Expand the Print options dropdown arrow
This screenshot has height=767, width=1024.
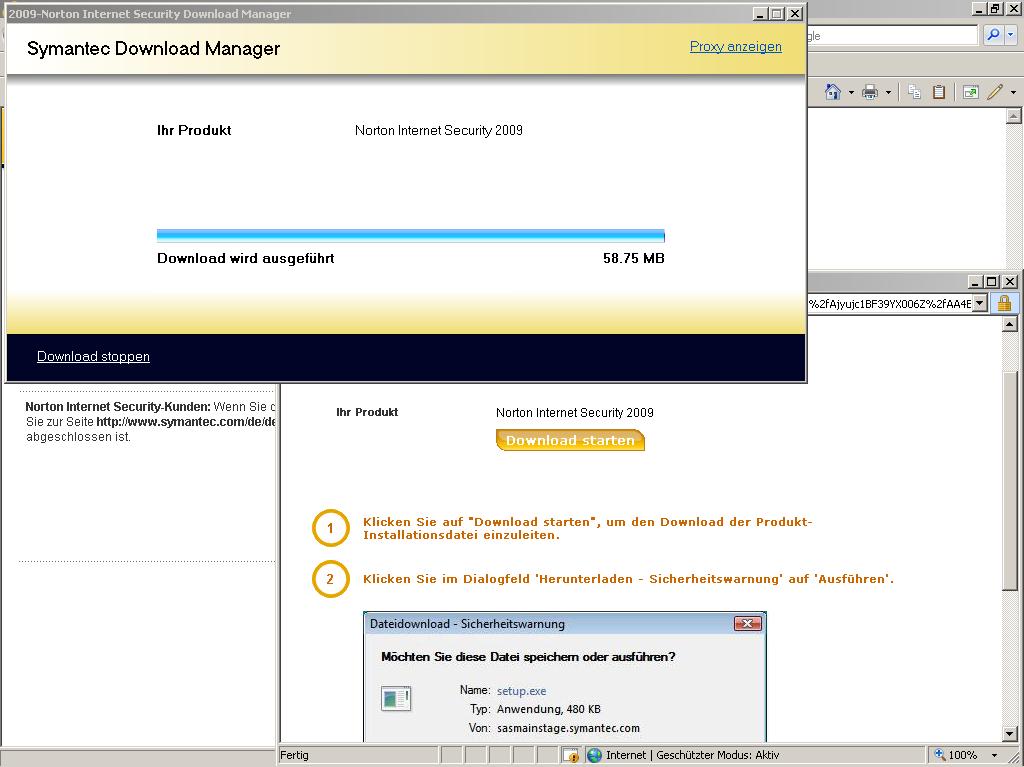point(888,93)
